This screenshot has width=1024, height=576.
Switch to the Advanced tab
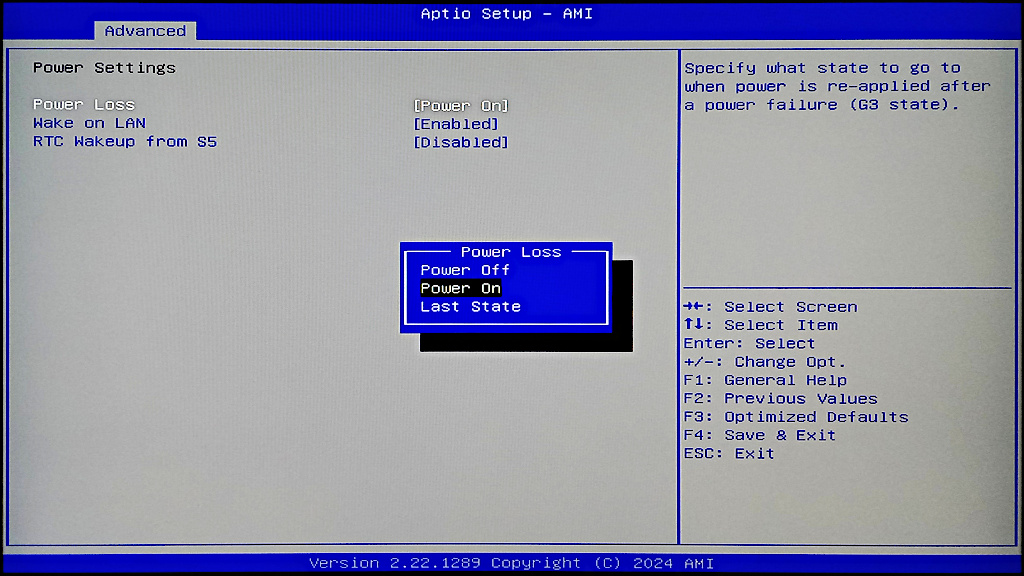[x=145, y=31]
